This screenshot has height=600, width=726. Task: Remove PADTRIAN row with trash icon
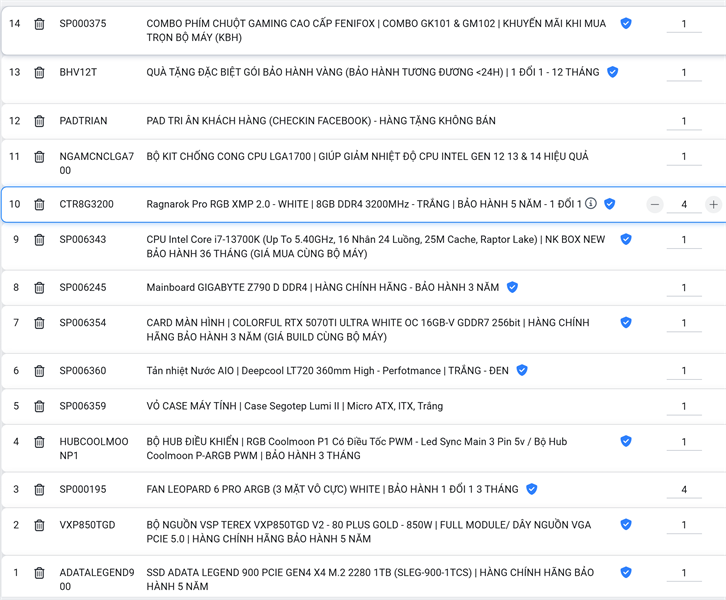39,121
